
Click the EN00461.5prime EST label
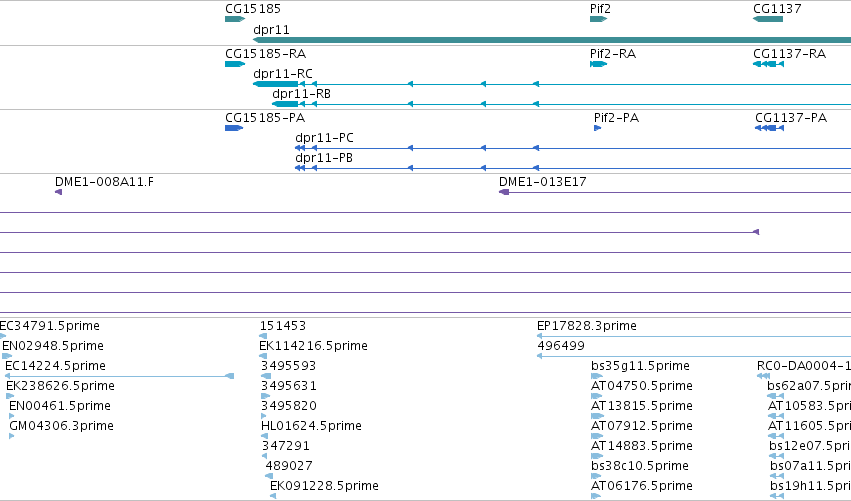[60, 406]
